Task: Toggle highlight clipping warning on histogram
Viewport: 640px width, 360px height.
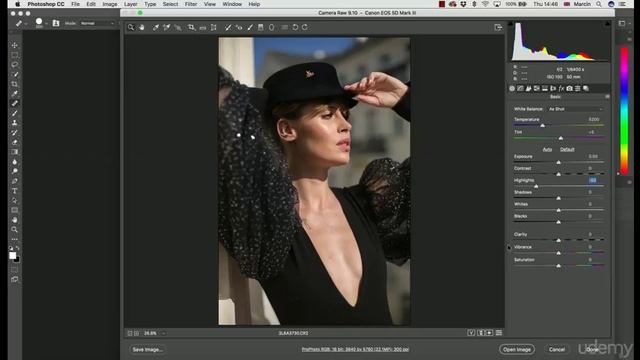Action: pyautogui.click(x=607, y=24)
